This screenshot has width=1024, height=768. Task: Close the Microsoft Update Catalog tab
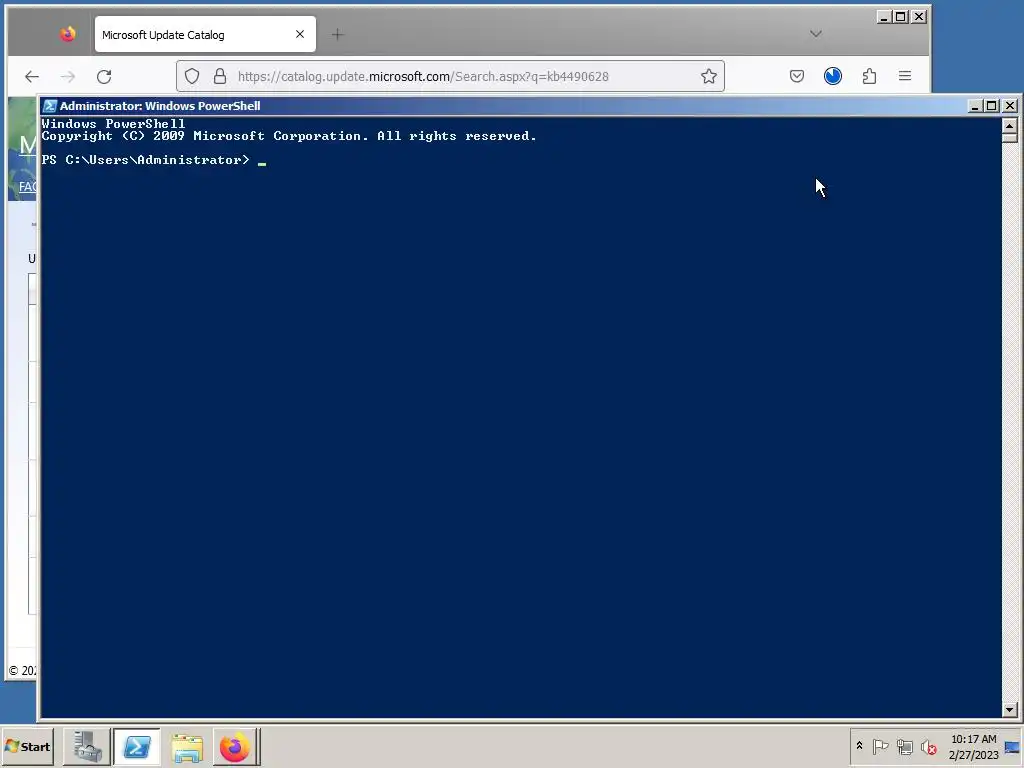[300, 34]
